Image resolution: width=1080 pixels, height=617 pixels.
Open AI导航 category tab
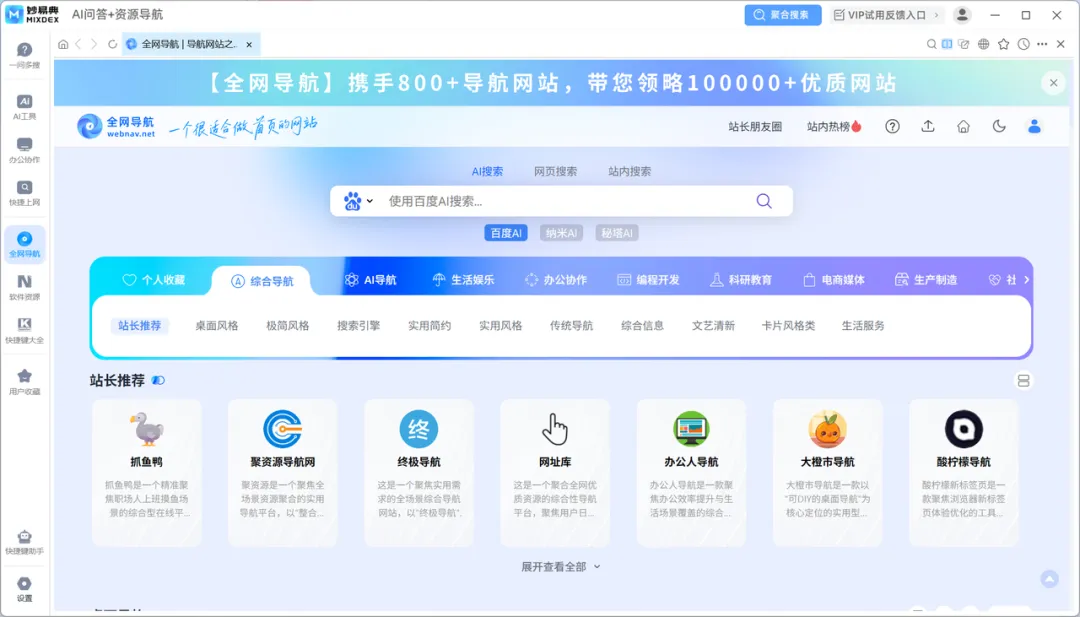pyautogui.click(x=371, y=280)
